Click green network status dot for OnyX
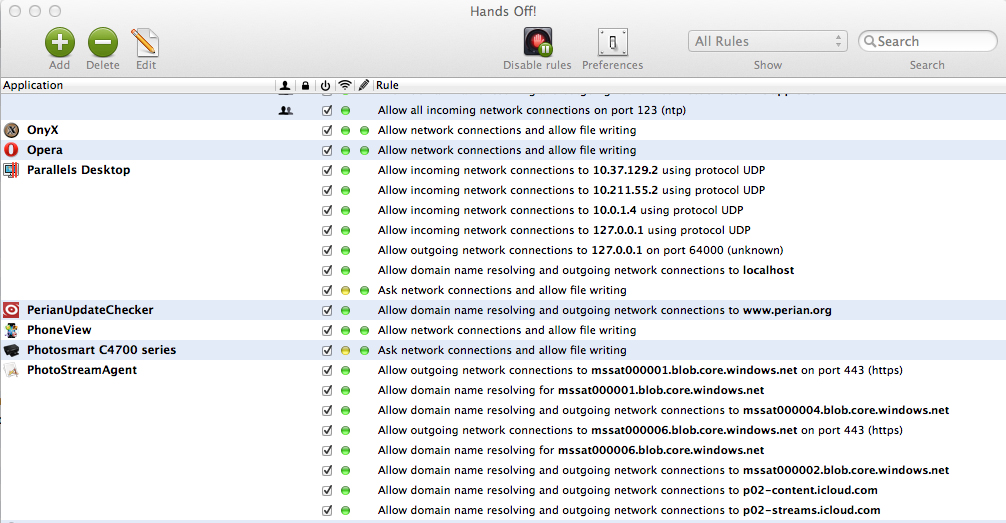The height and width of the screenshot is (523, 1006). (345, 130)
